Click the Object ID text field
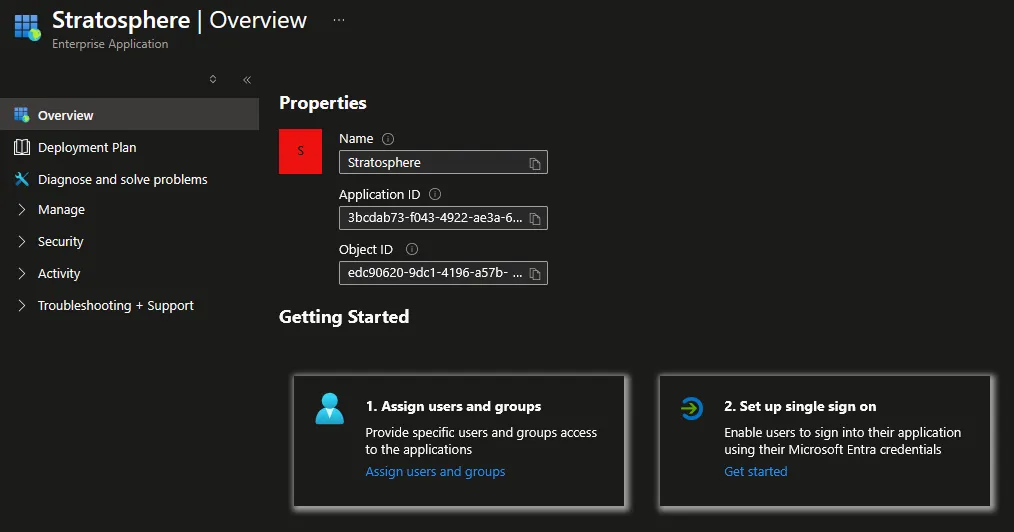 click(443, 273)
